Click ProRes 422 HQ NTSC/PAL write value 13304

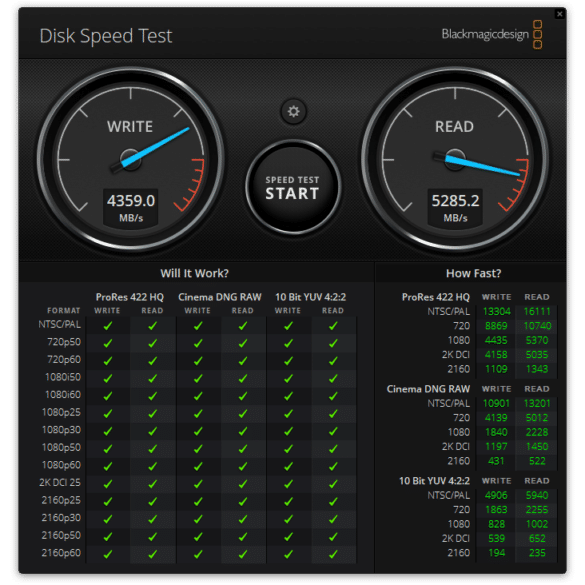click(x=496, y=311)
